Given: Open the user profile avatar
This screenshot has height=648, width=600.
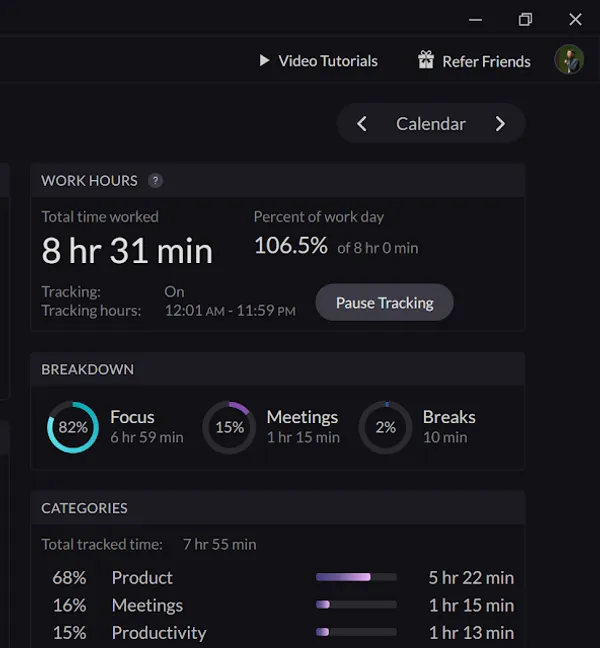Looking at the screenshot, I should pyautogui.click(x=569, y=60).
